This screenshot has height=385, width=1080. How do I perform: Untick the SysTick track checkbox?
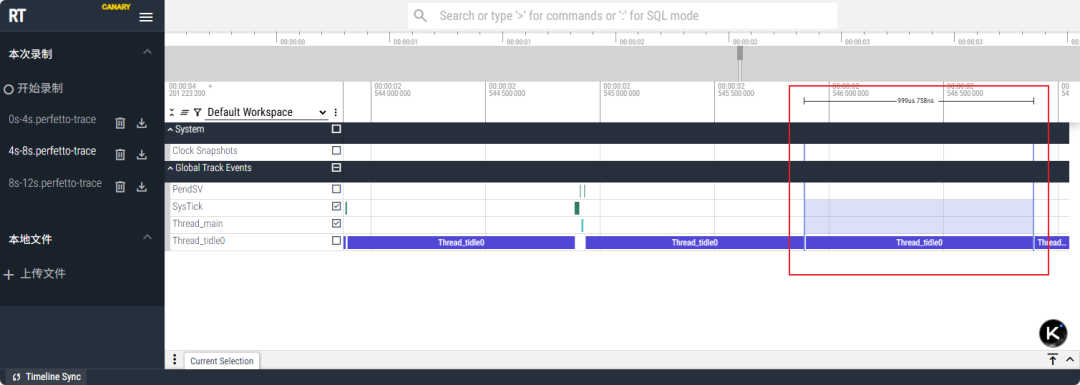336,206
